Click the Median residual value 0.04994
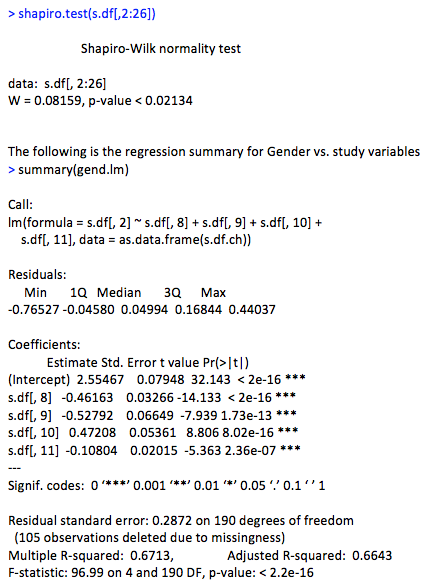428x586 pixels. 144,309
